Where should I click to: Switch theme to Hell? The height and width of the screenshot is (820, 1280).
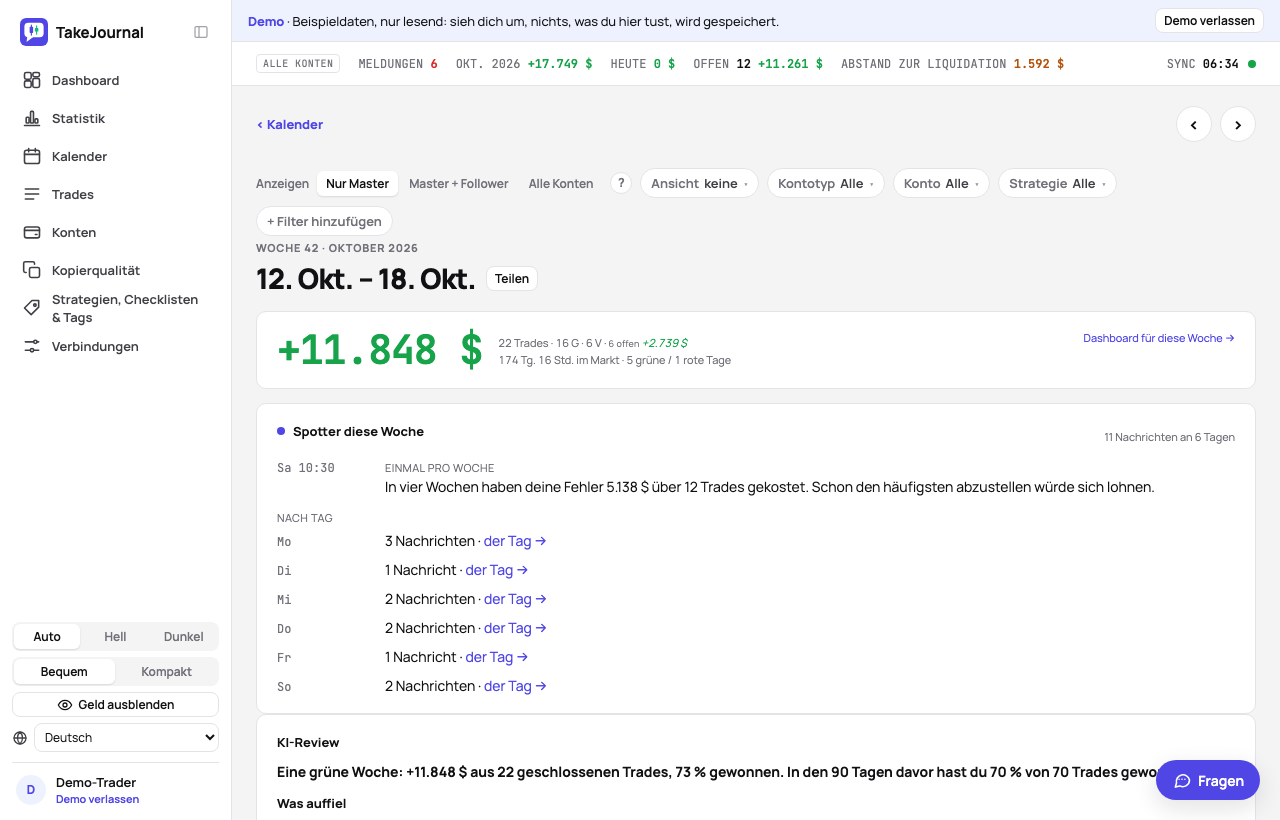[115, 637]
